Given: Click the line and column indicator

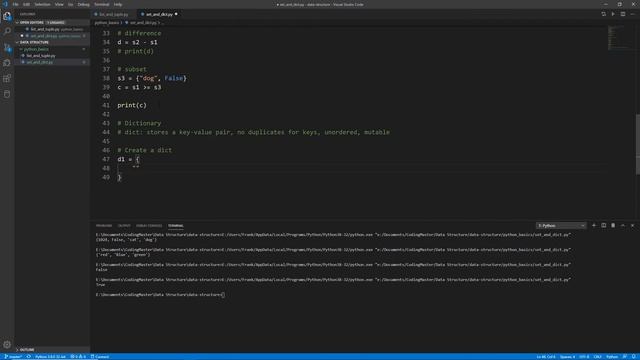Looking at the screenshot, I should point(546,357).
